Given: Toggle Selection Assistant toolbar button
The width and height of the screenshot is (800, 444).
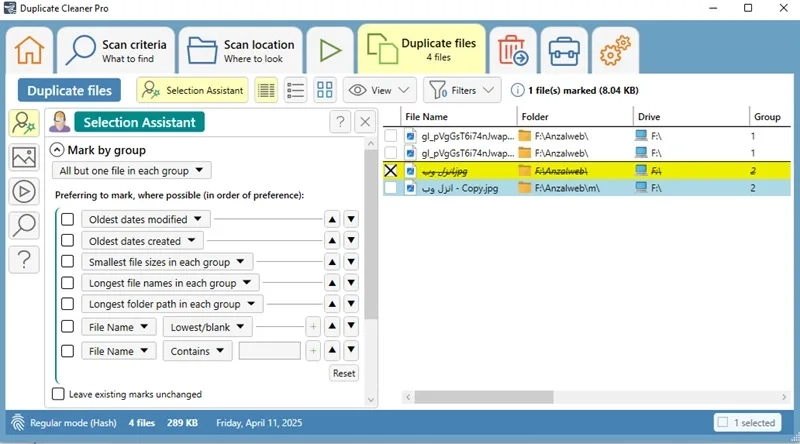Looking at the screenshot, I should pyautogui.click(x=192, y=90).
